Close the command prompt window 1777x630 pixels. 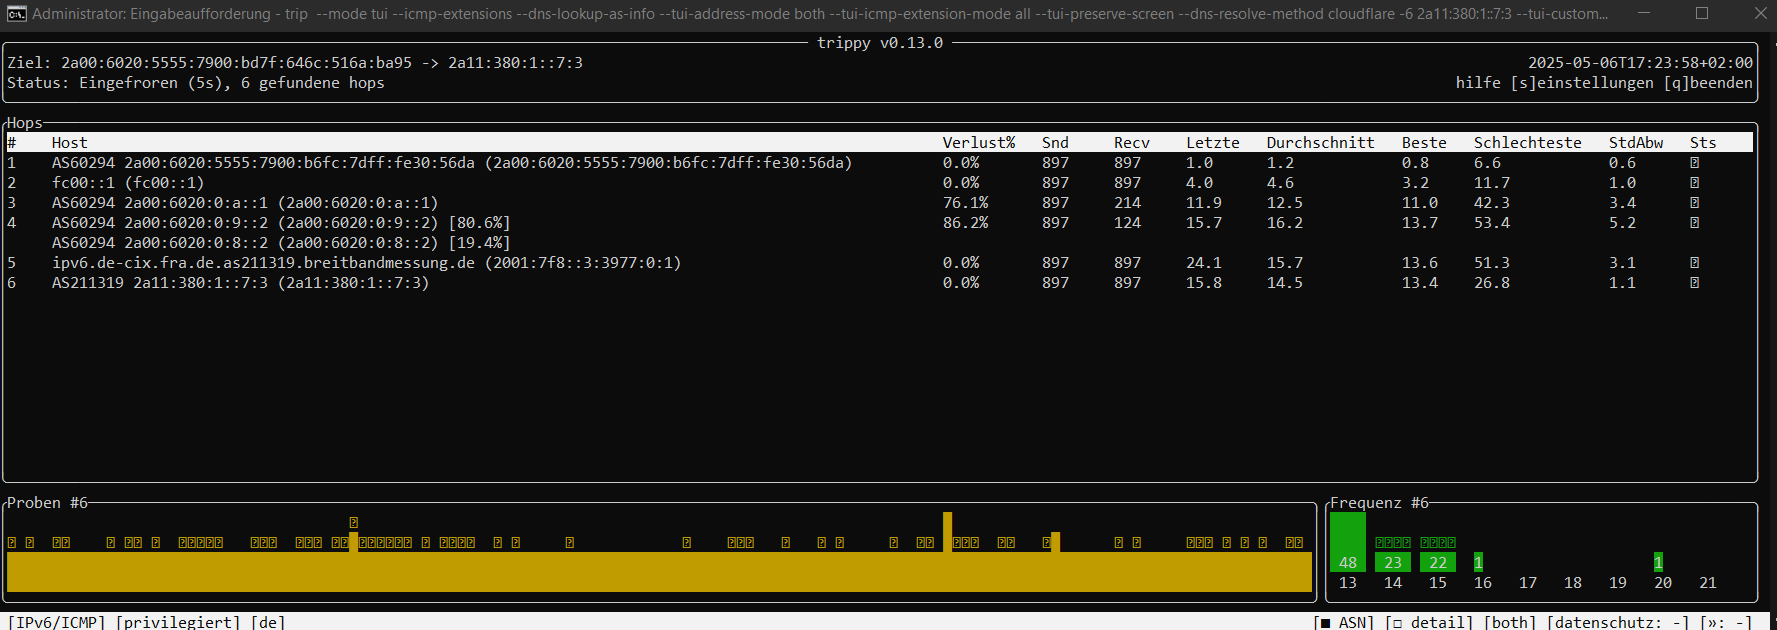[1760, 14]
